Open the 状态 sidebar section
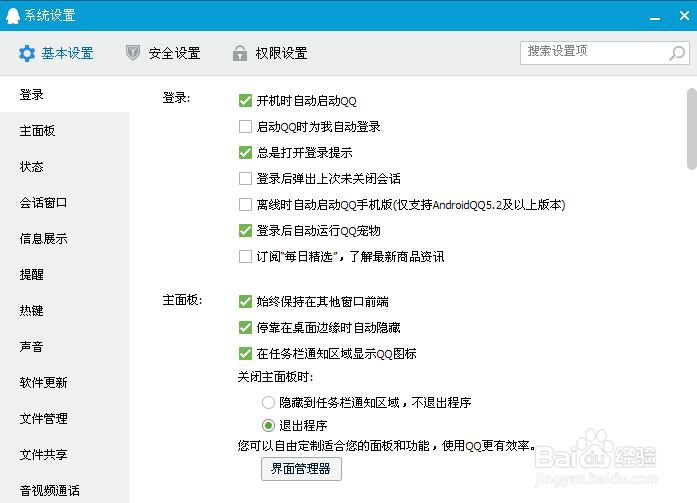This screenshot has width=697, height=503. pos(64,167)
